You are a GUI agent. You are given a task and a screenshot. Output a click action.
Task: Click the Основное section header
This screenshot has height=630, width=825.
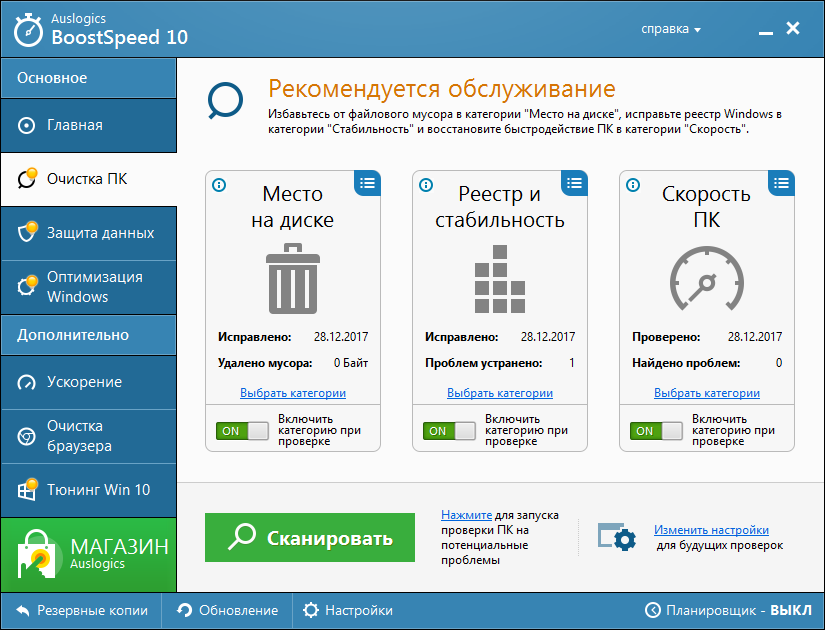click(x=88, y=78)
